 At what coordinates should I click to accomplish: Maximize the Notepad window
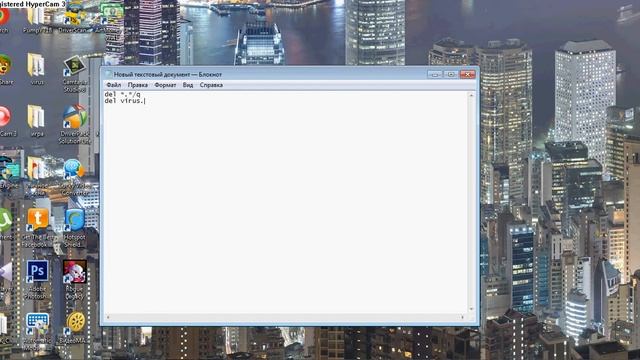(x=451, y=74)
